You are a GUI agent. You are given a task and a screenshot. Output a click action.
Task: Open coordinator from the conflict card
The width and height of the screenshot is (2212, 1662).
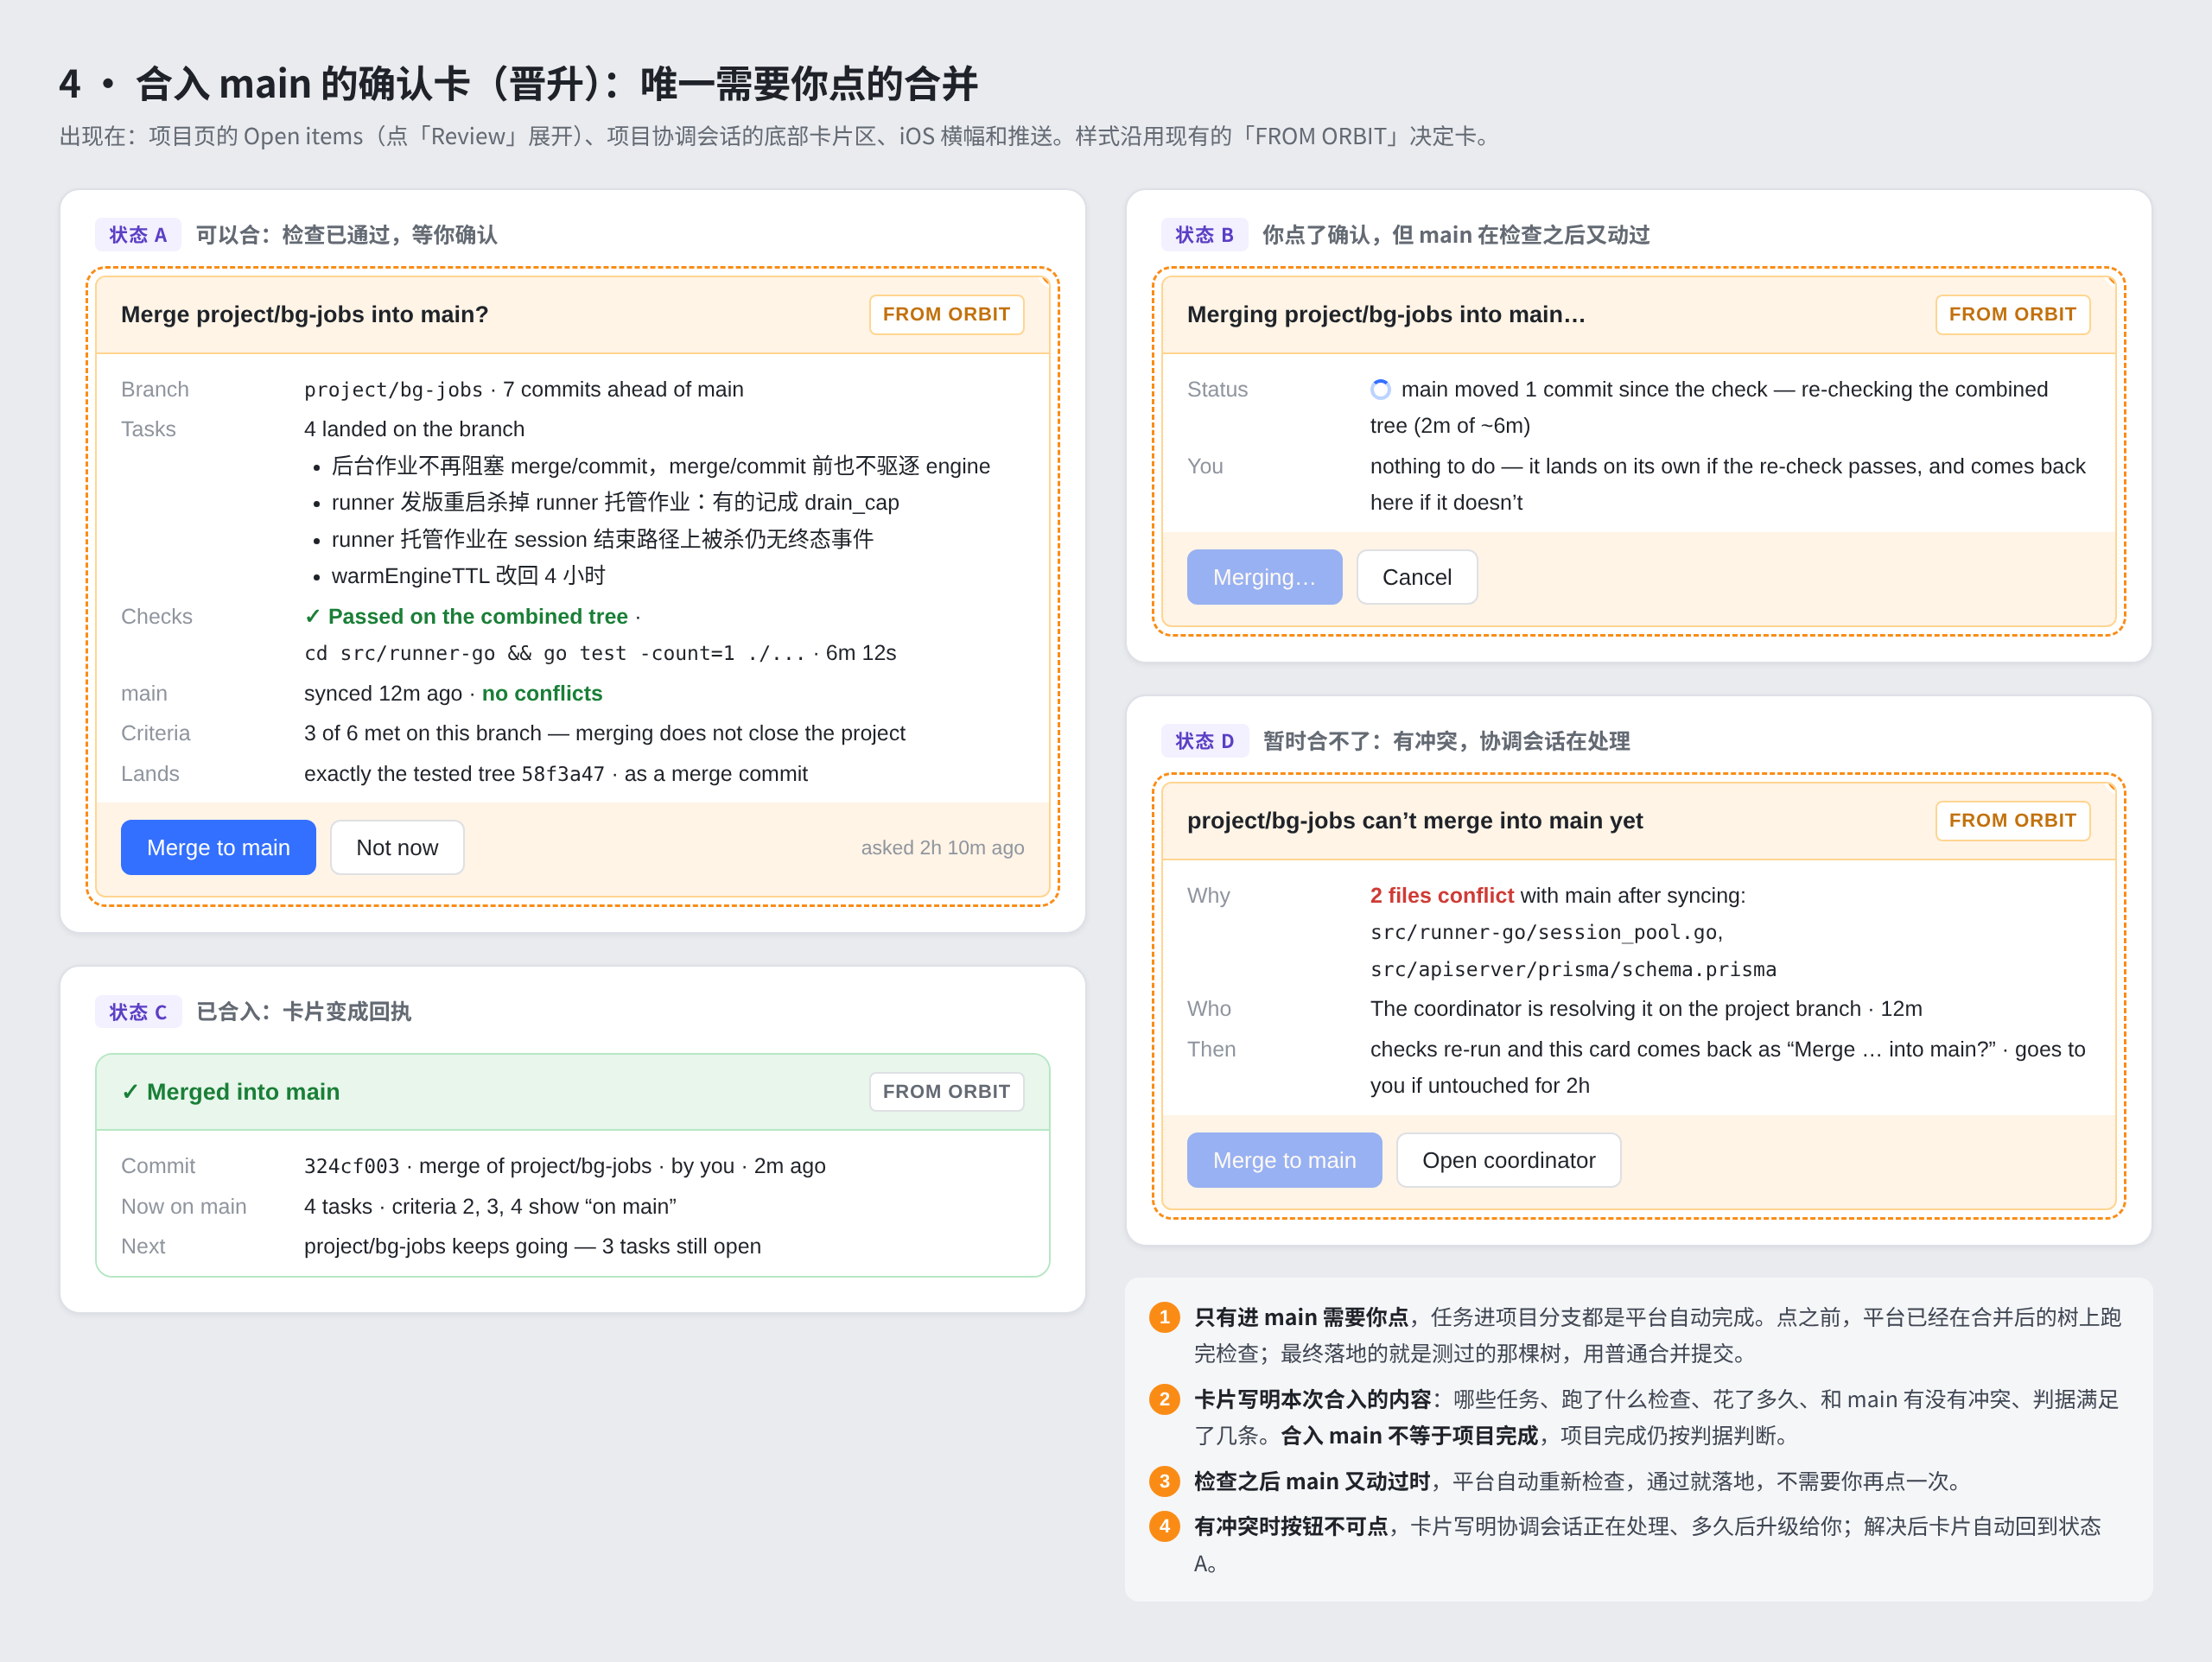[1508, 1160]
